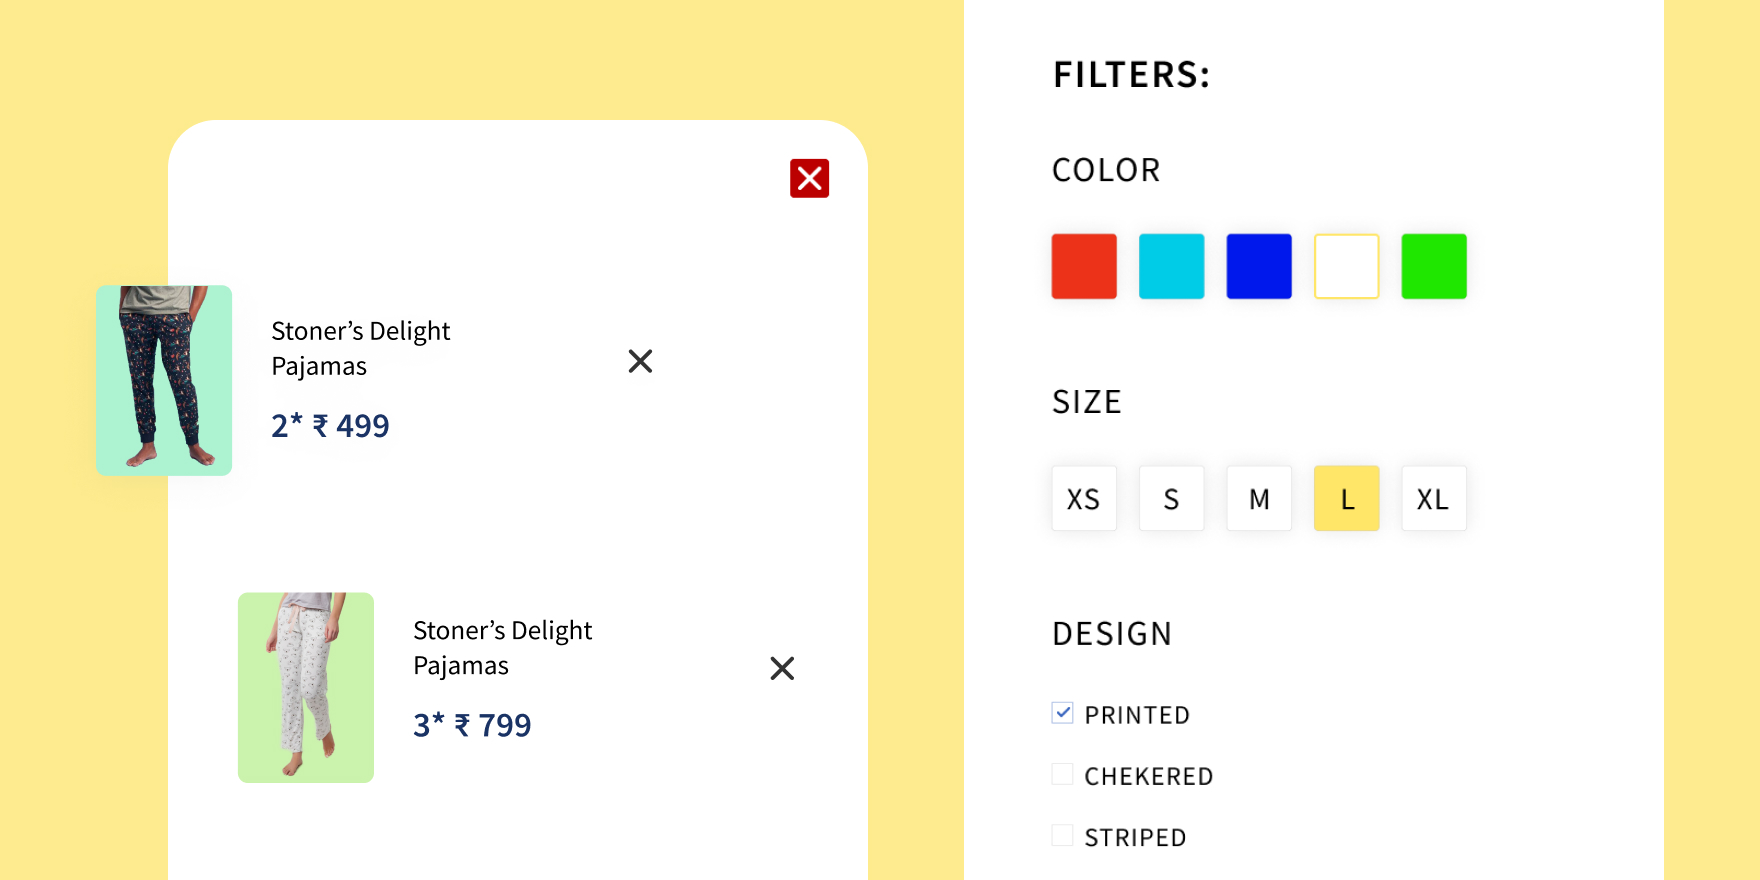Select size XS
Viewport: 1760px width, 880px height.
click(1084, 498)
